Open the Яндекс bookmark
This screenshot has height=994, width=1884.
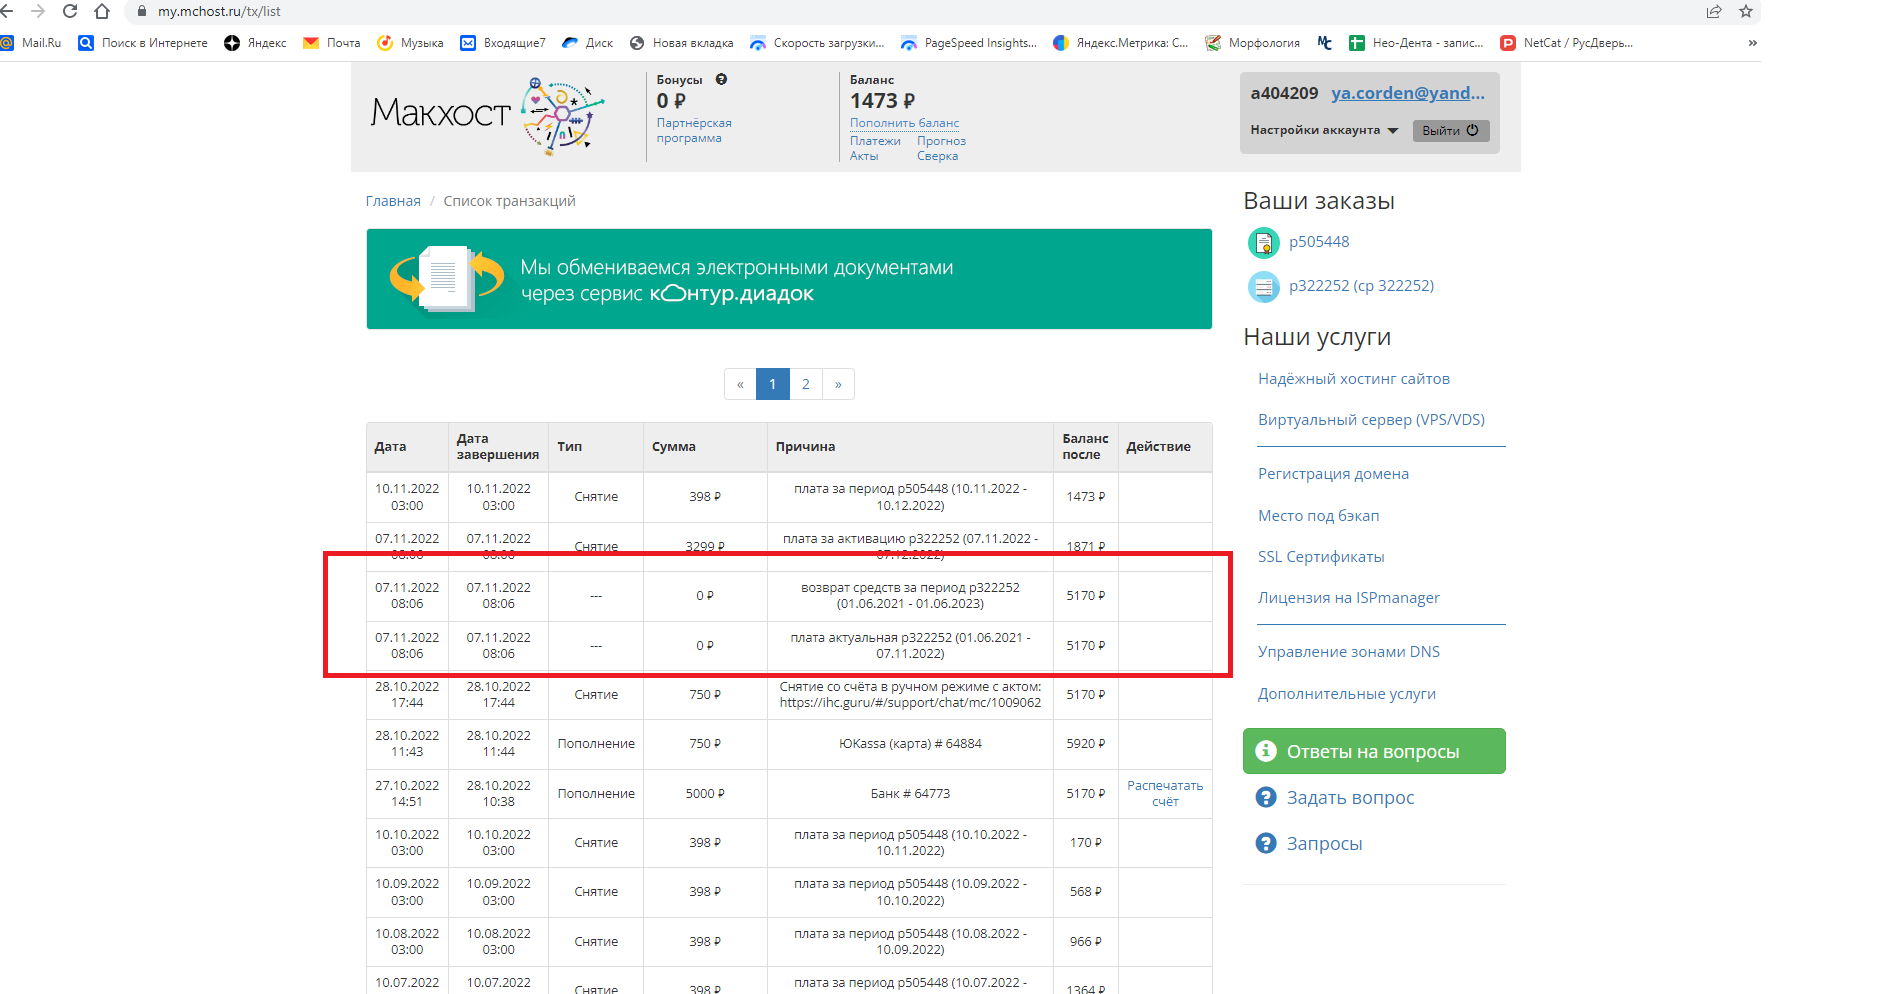click(255, 43)
